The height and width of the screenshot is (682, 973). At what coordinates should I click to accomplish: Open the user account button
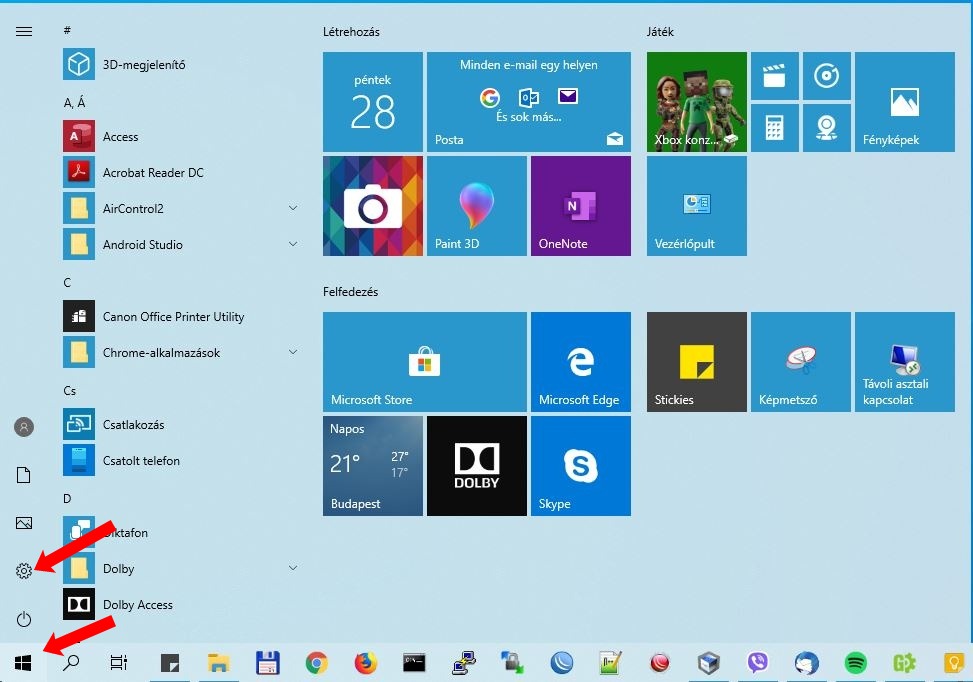[23, 427]
